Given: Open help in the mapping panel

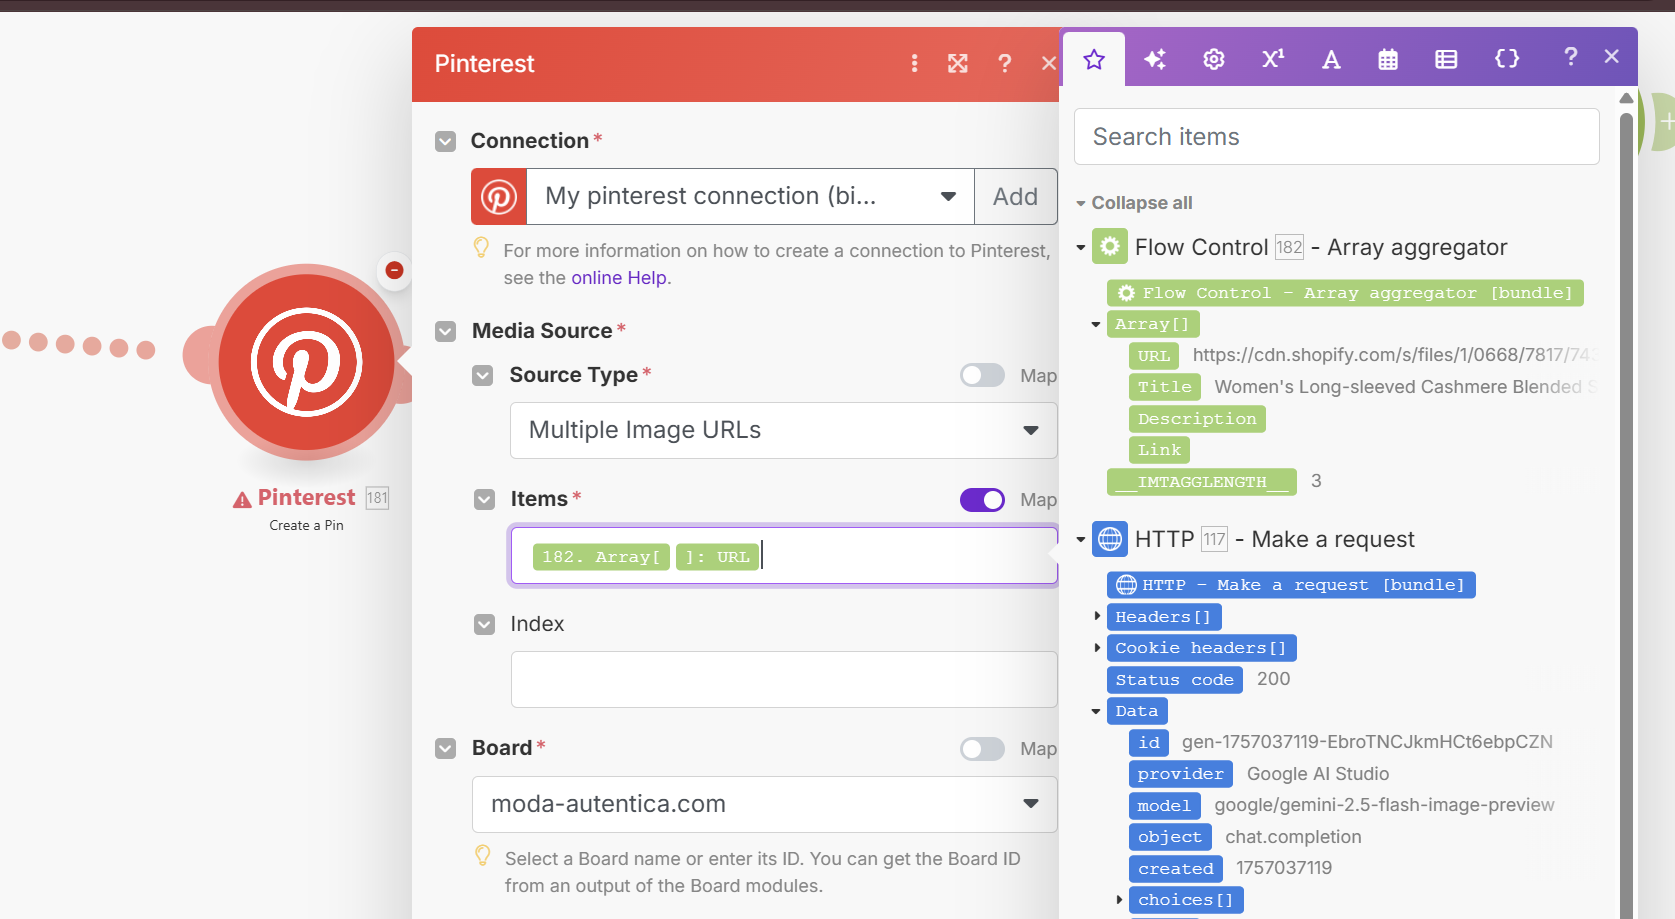Looking at the screenshot, I should (1571, 57).
